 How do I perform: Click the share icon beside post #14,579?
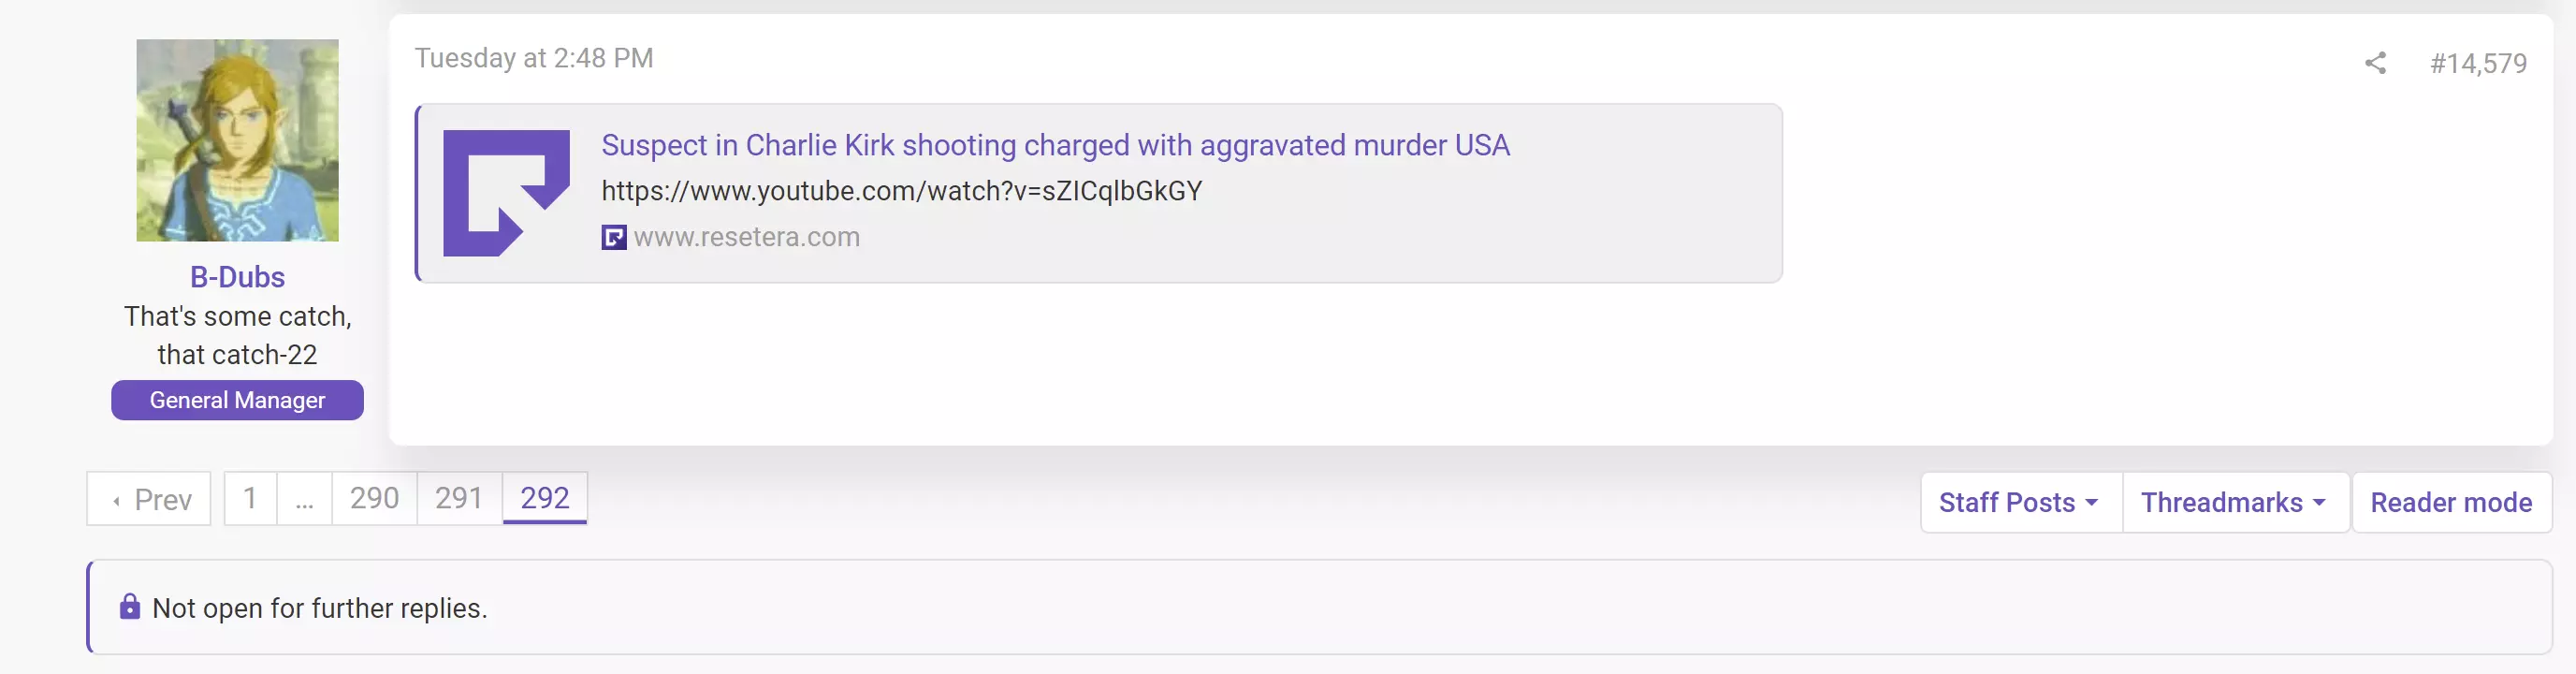pyautogui.click(x=2375, y=63)
